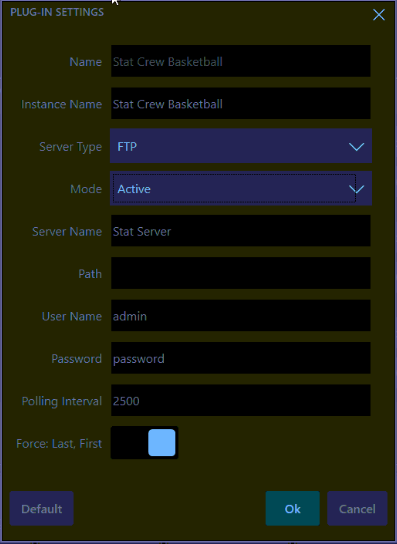Close the Plug-in Settings dialog

click(x=379, y=15)
